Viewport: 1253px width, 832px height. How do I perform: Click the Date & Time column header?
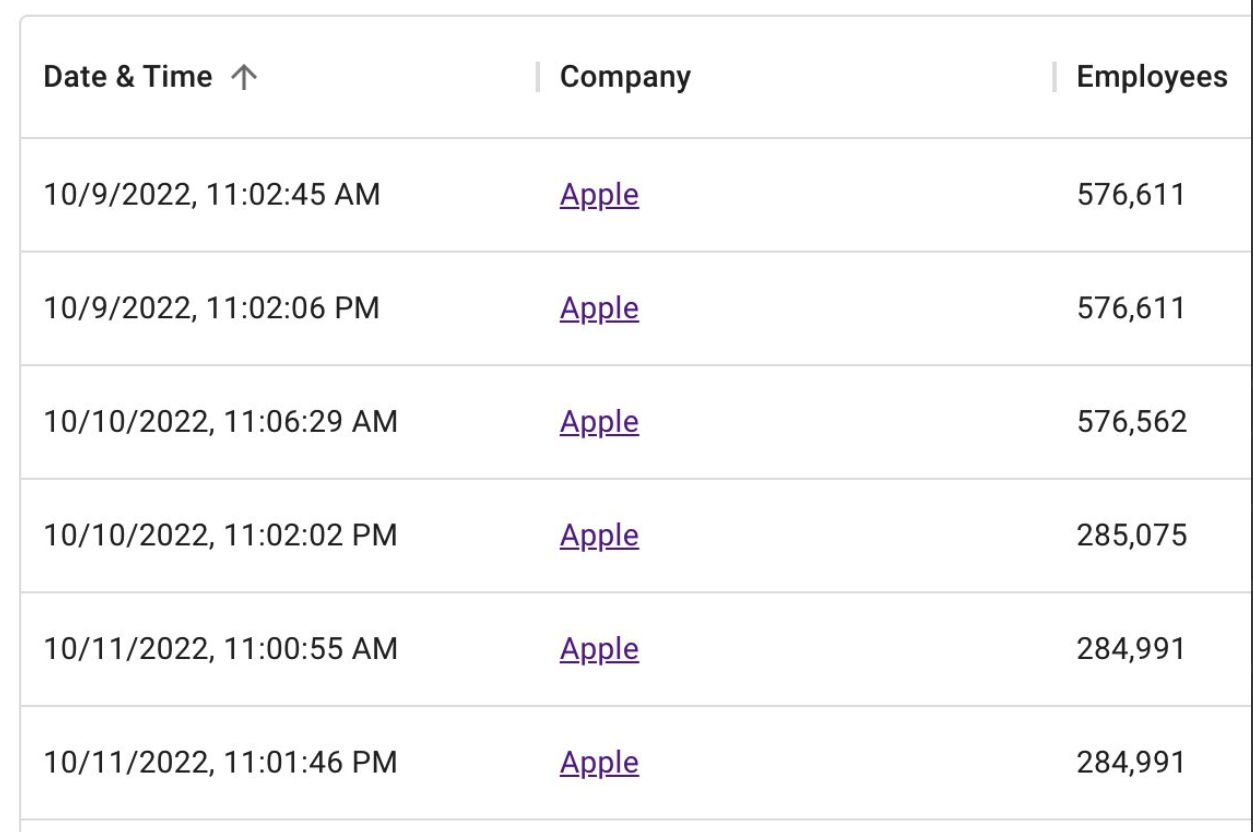(x=127, y=77)
